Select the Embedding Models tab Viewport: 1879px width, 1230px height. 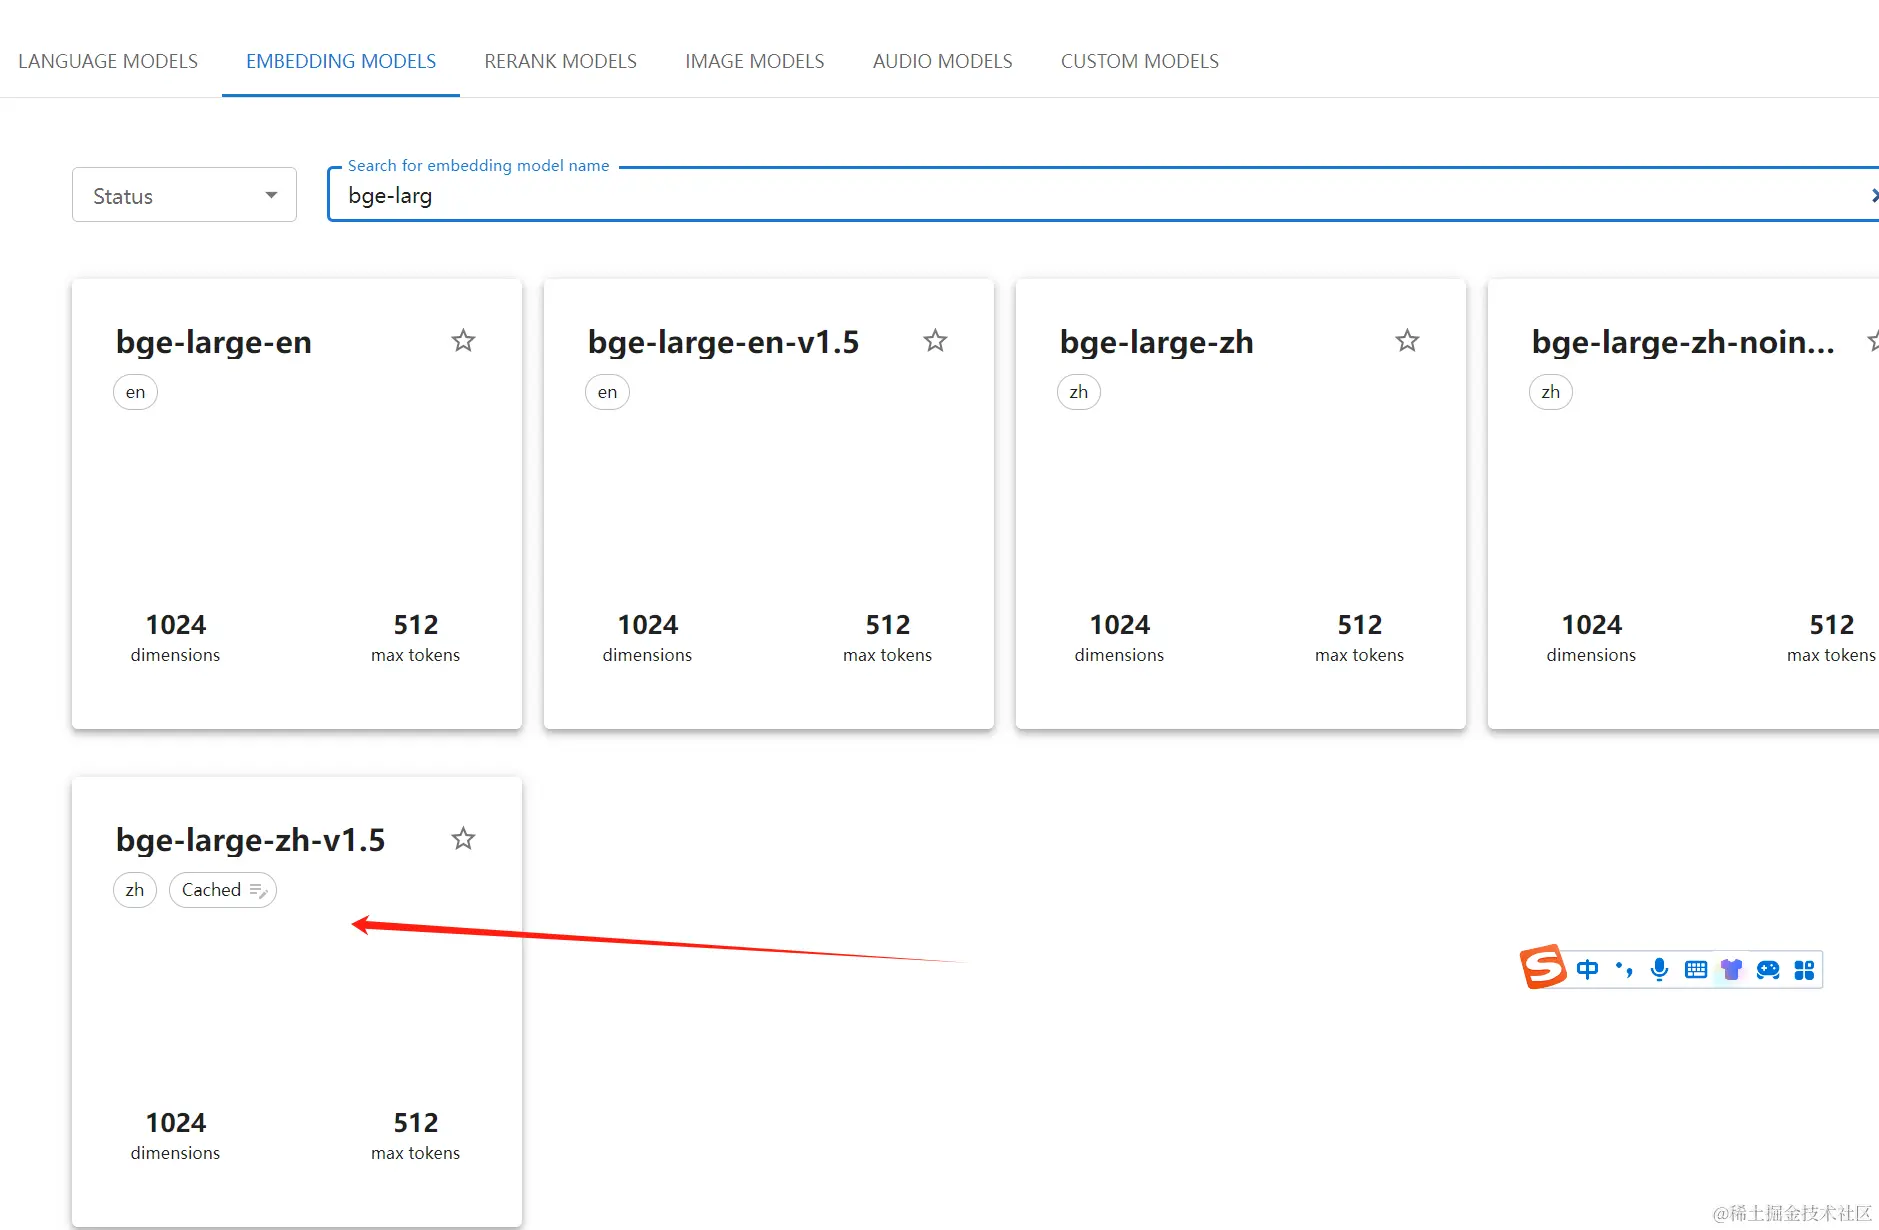point(341,61)
